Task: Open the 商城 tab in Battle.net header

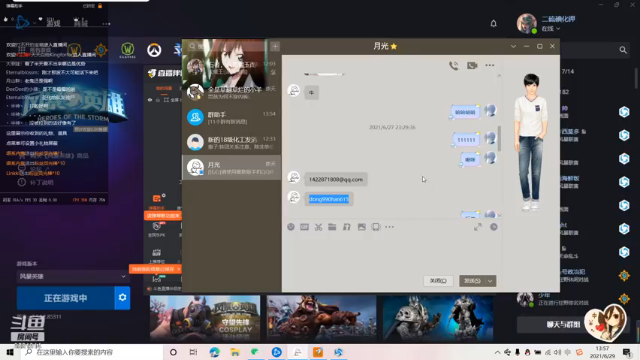Action: coord(80,22)
